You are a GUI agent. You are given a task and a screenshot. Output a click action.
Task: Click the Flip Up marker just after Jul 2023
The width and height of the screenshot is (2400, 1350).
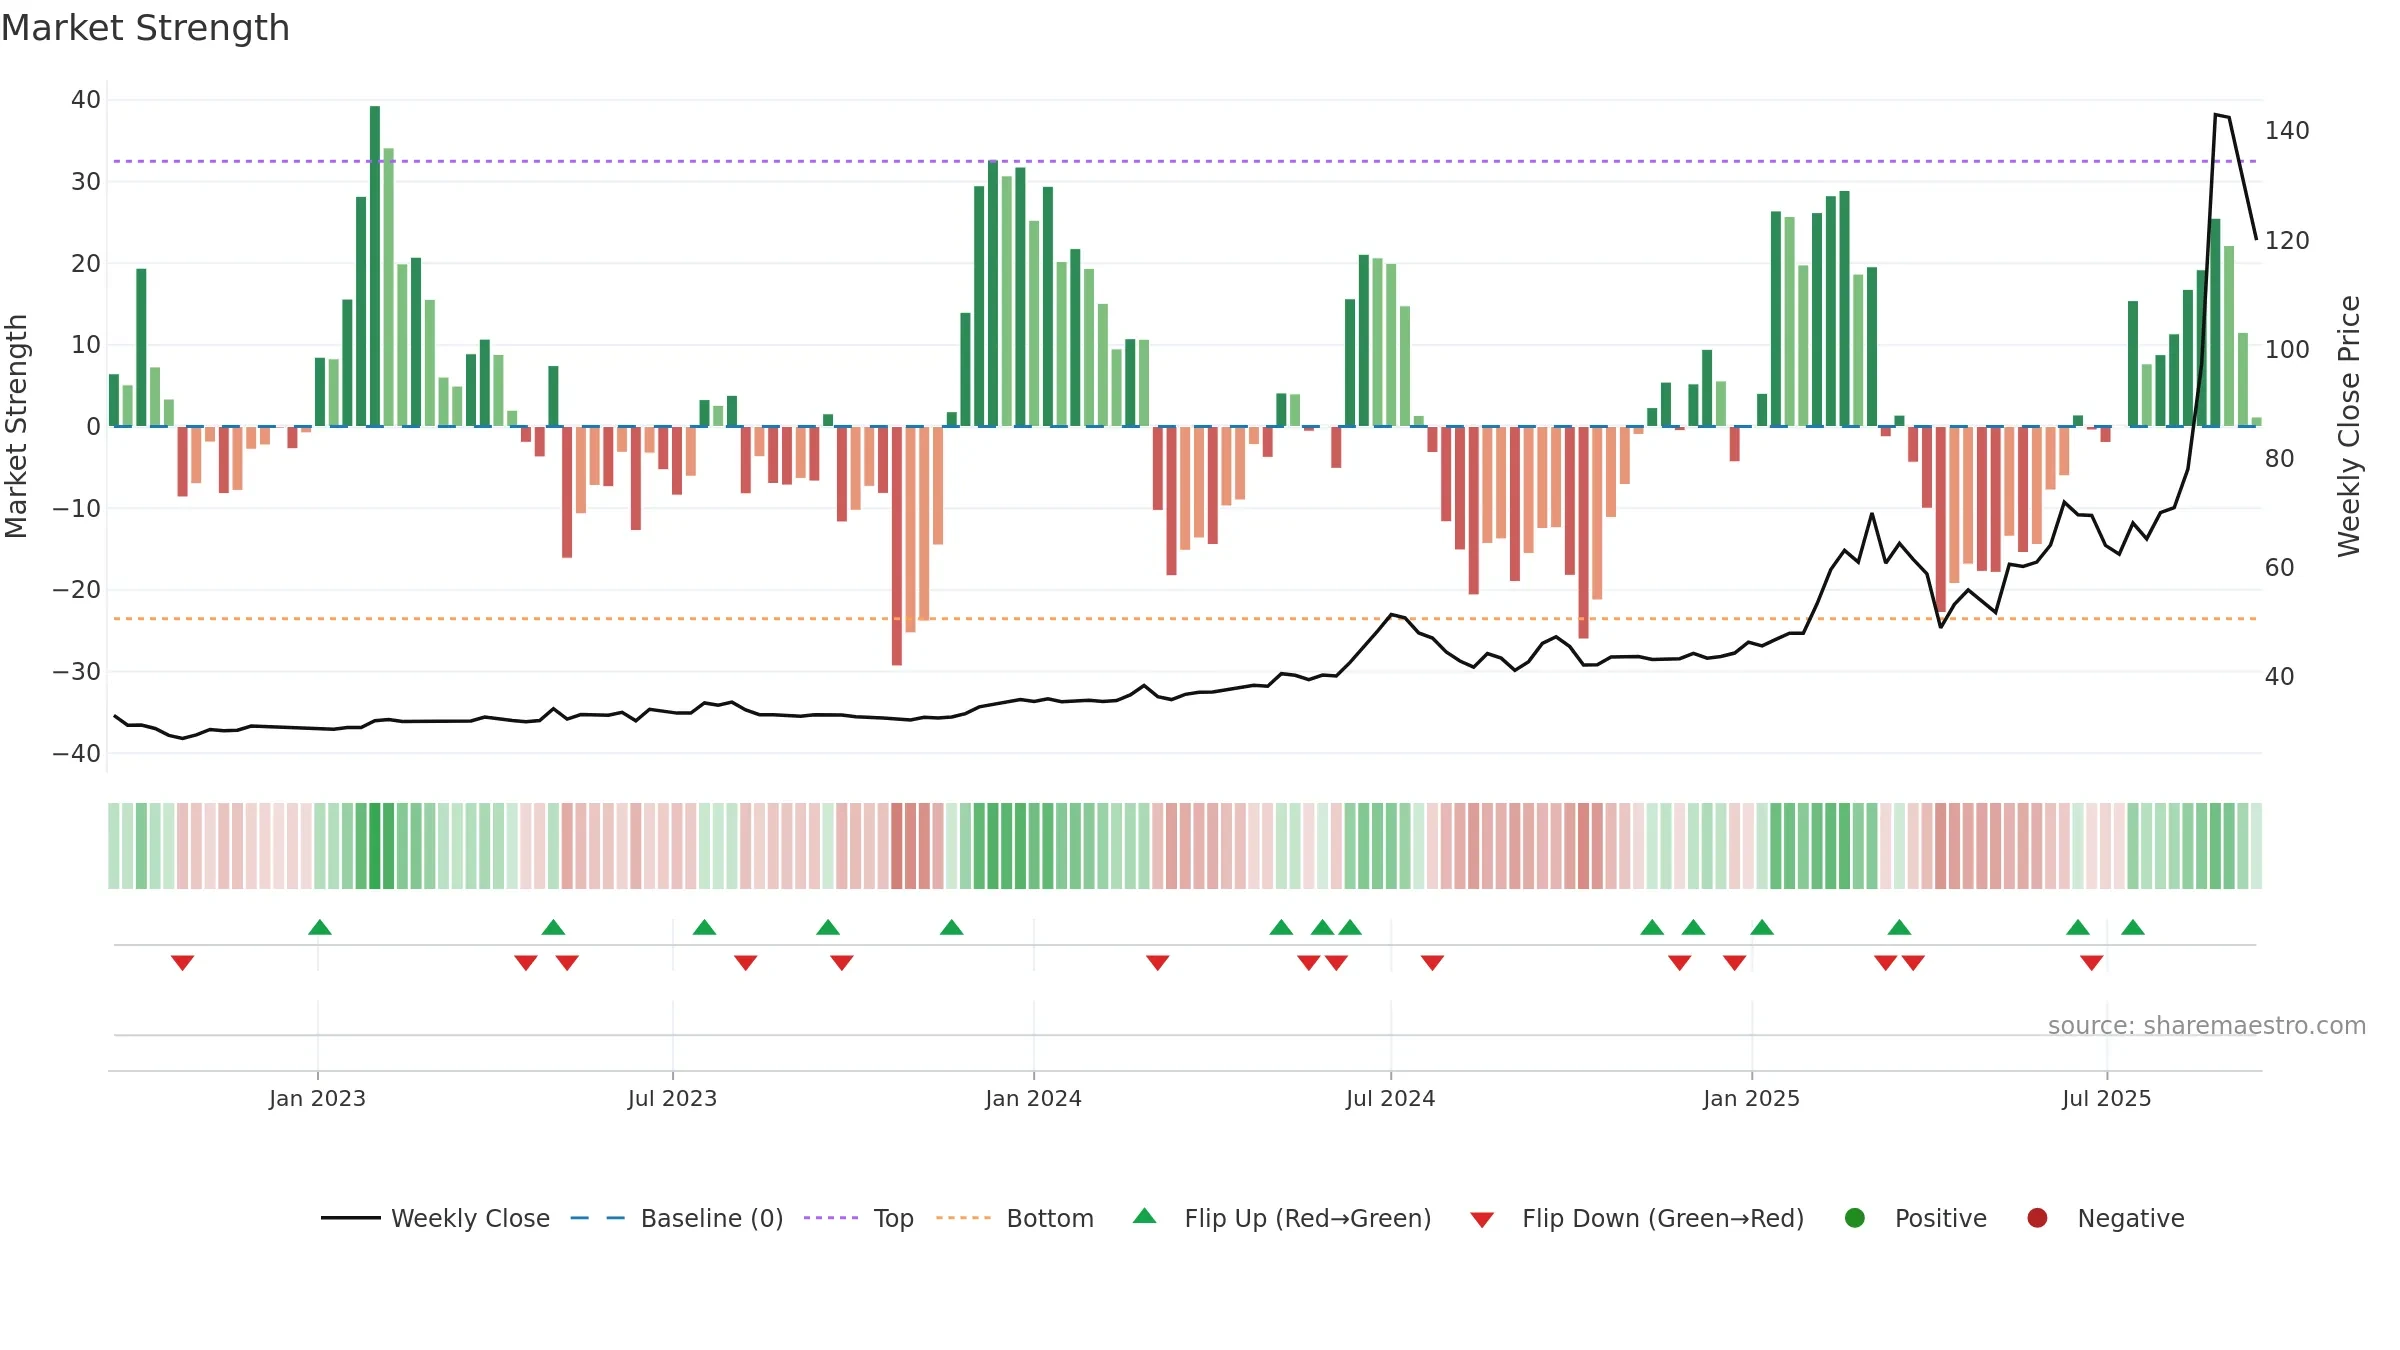(x=704, y=927)
